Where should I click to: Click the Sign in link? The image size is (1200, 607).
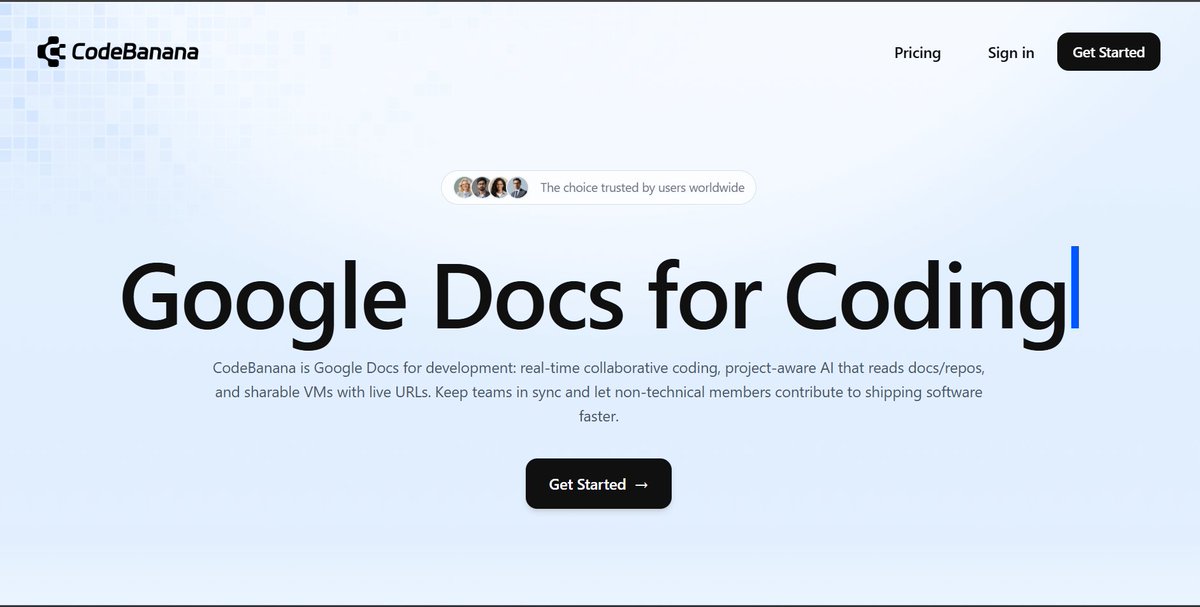click(1010, 52)
